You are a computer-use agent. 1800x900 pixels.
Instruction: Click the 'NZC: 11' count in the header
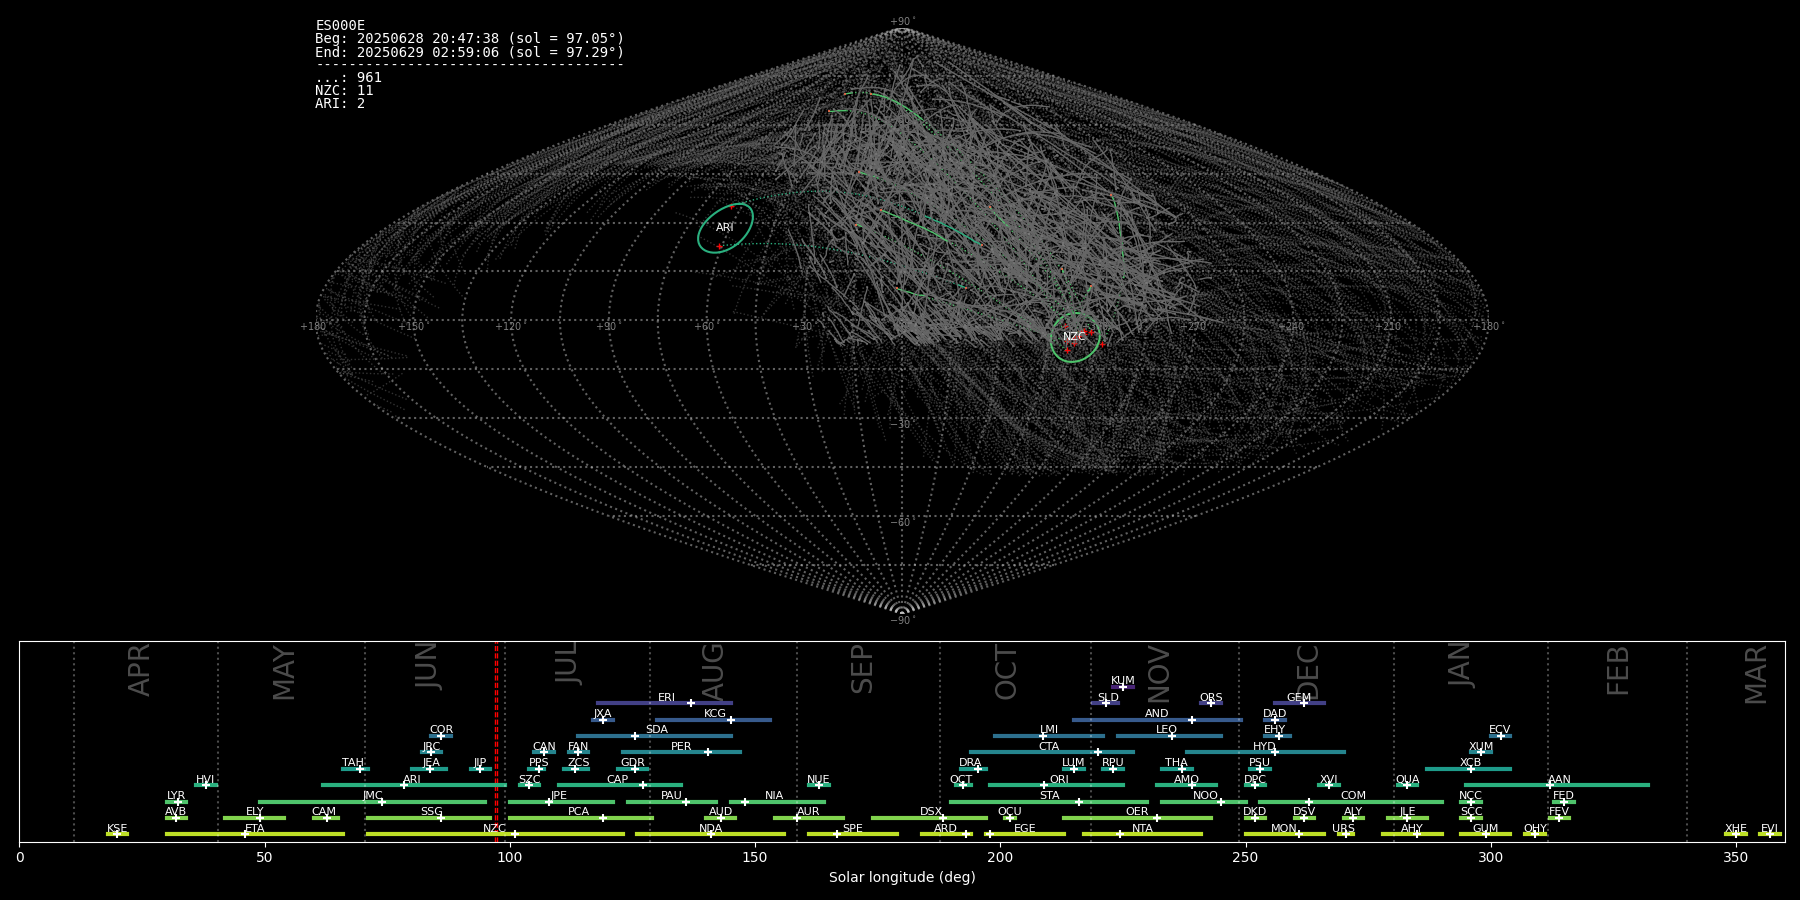344,91
